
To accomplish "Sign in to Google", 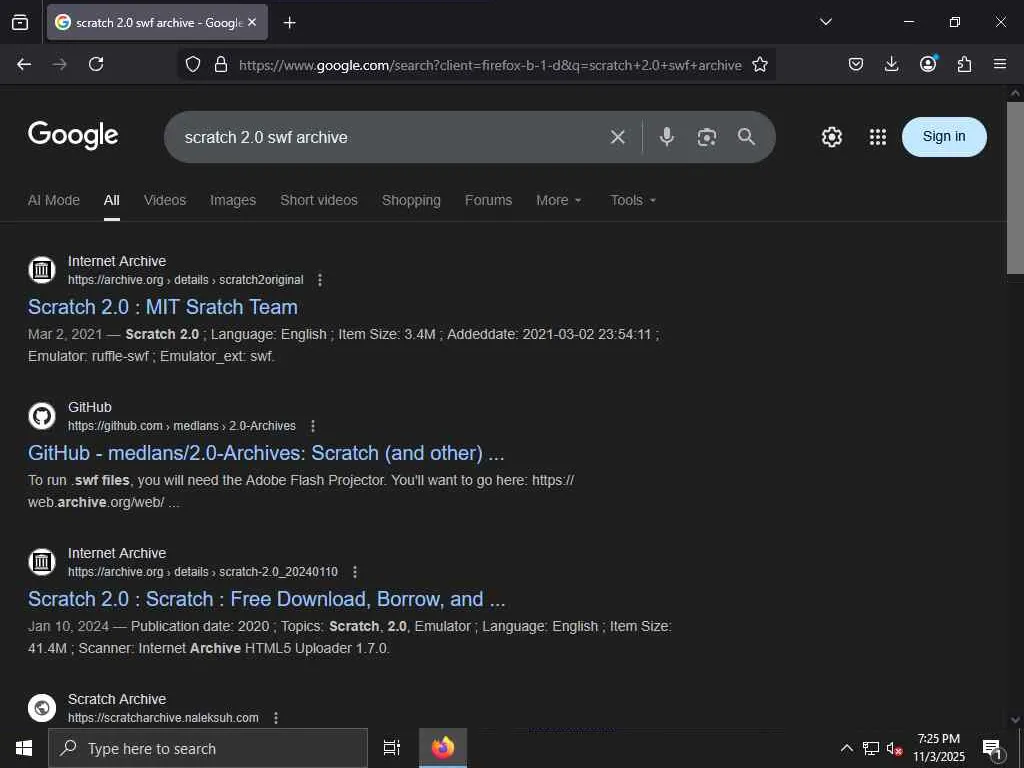I will pyautogui.click(x=944, y=136).
